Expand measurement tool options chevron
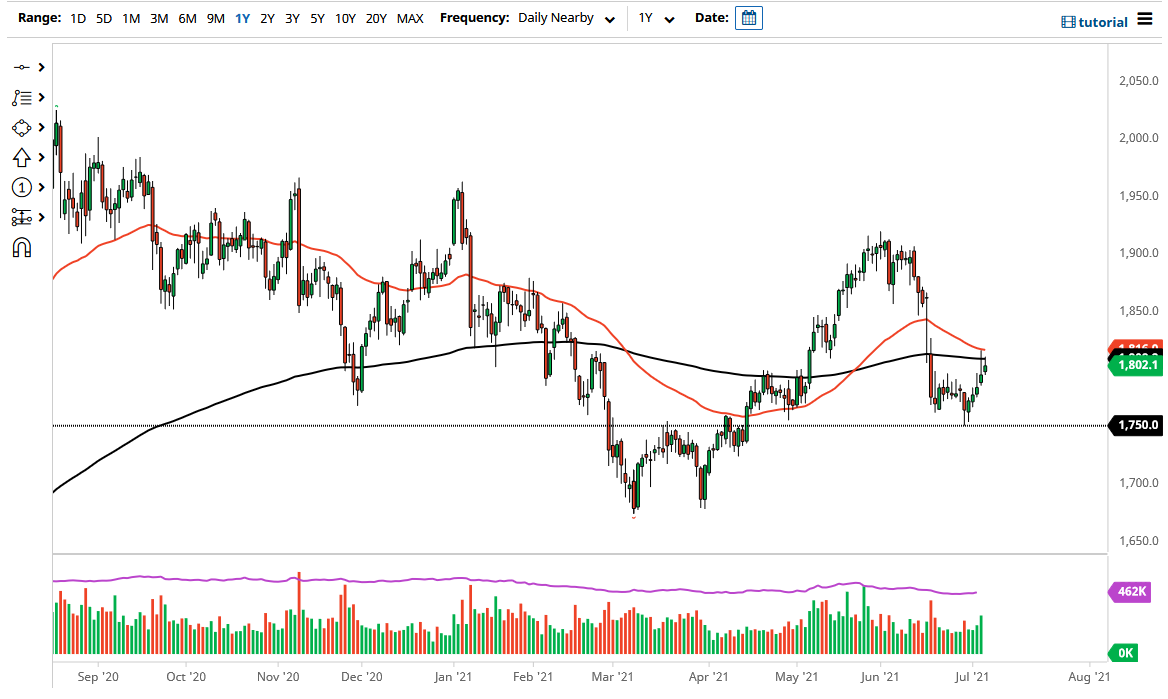The image size is (1168, 699). coord(42,217)
